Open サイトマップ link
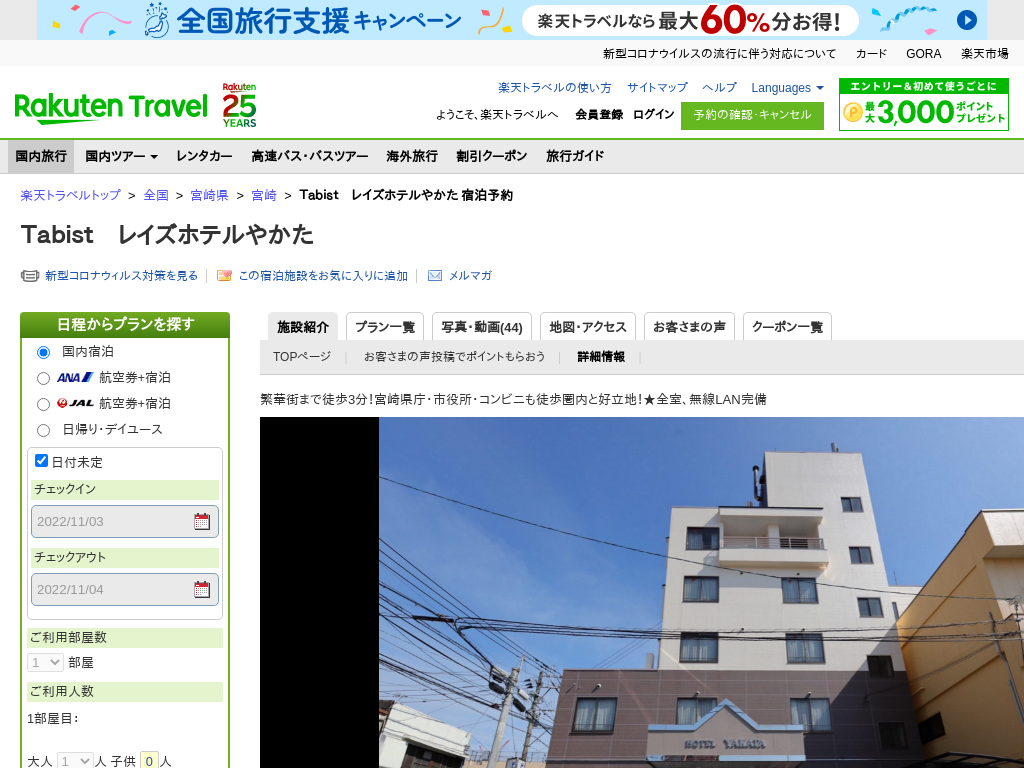This screenshot has height=768, width=1024. coord(657,88)
